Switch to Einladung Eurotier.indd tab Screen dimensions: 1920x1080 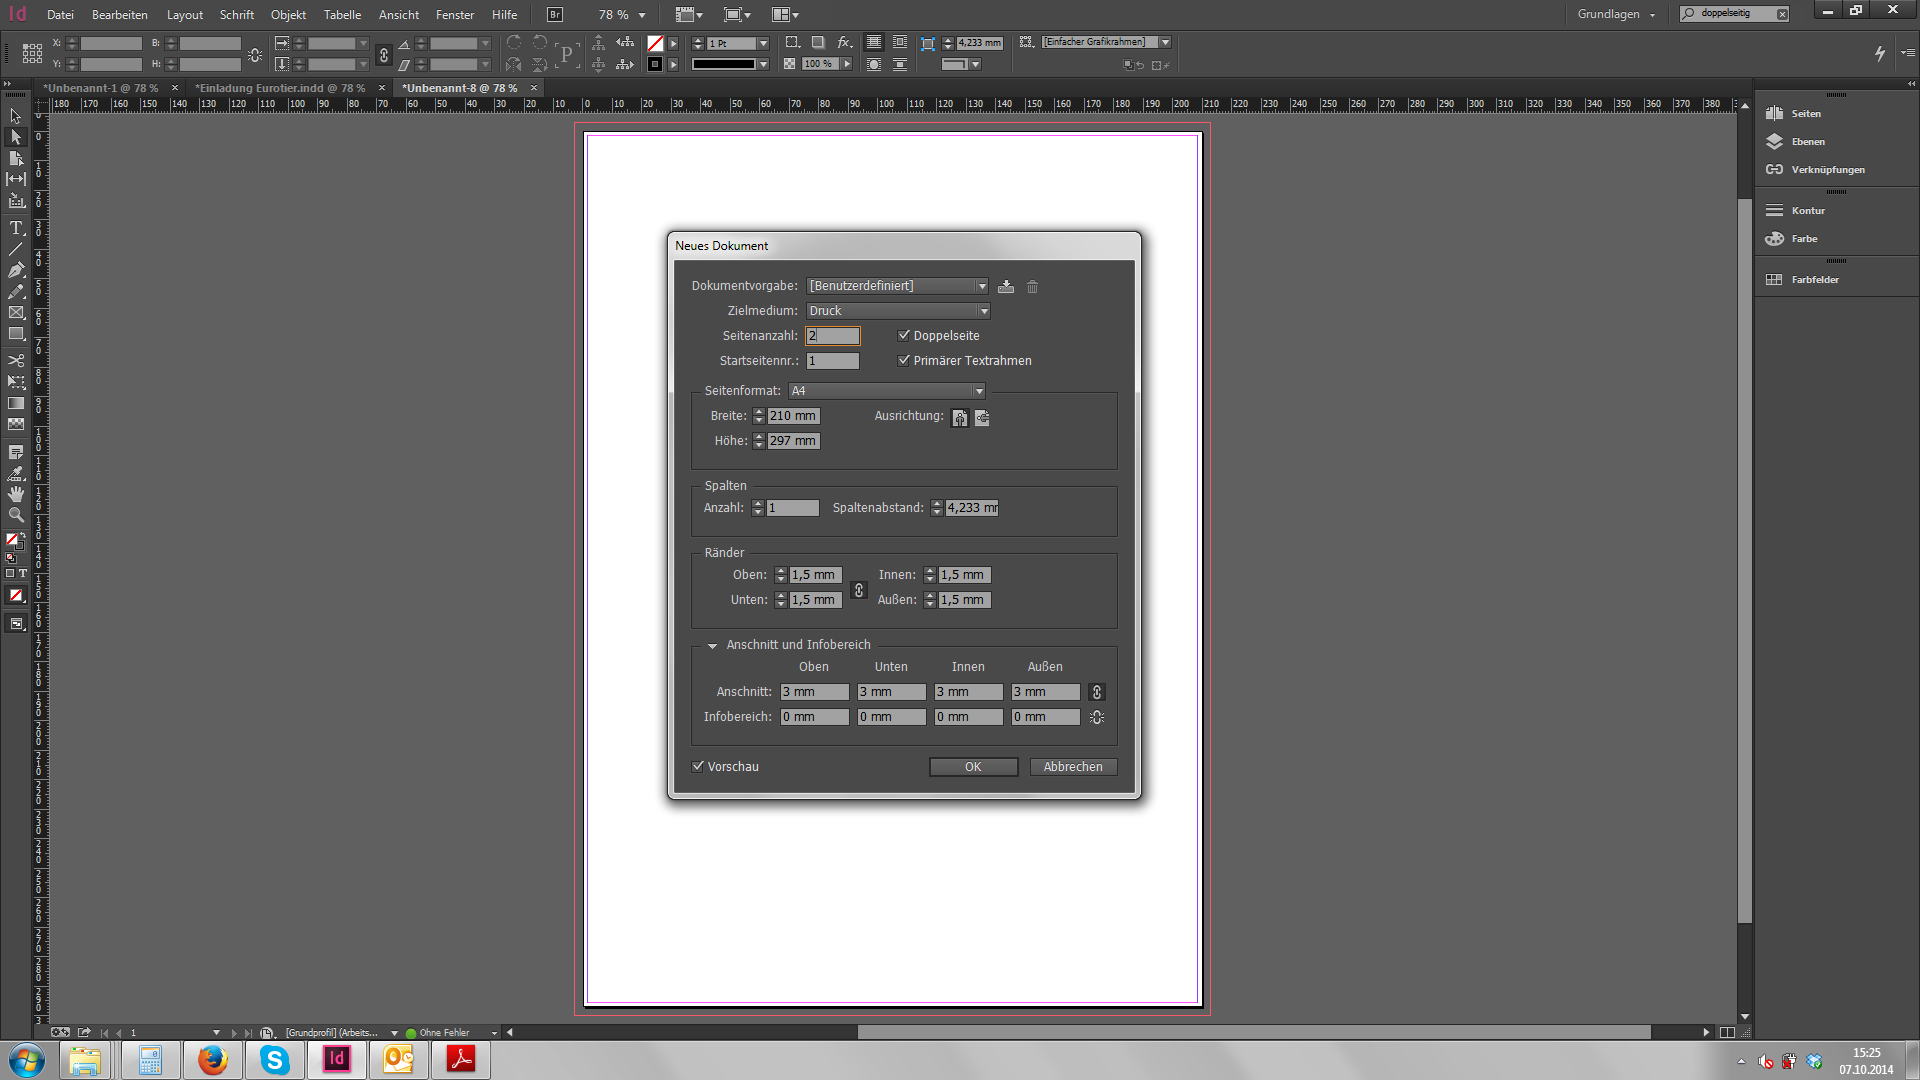(x=279, y=88)
